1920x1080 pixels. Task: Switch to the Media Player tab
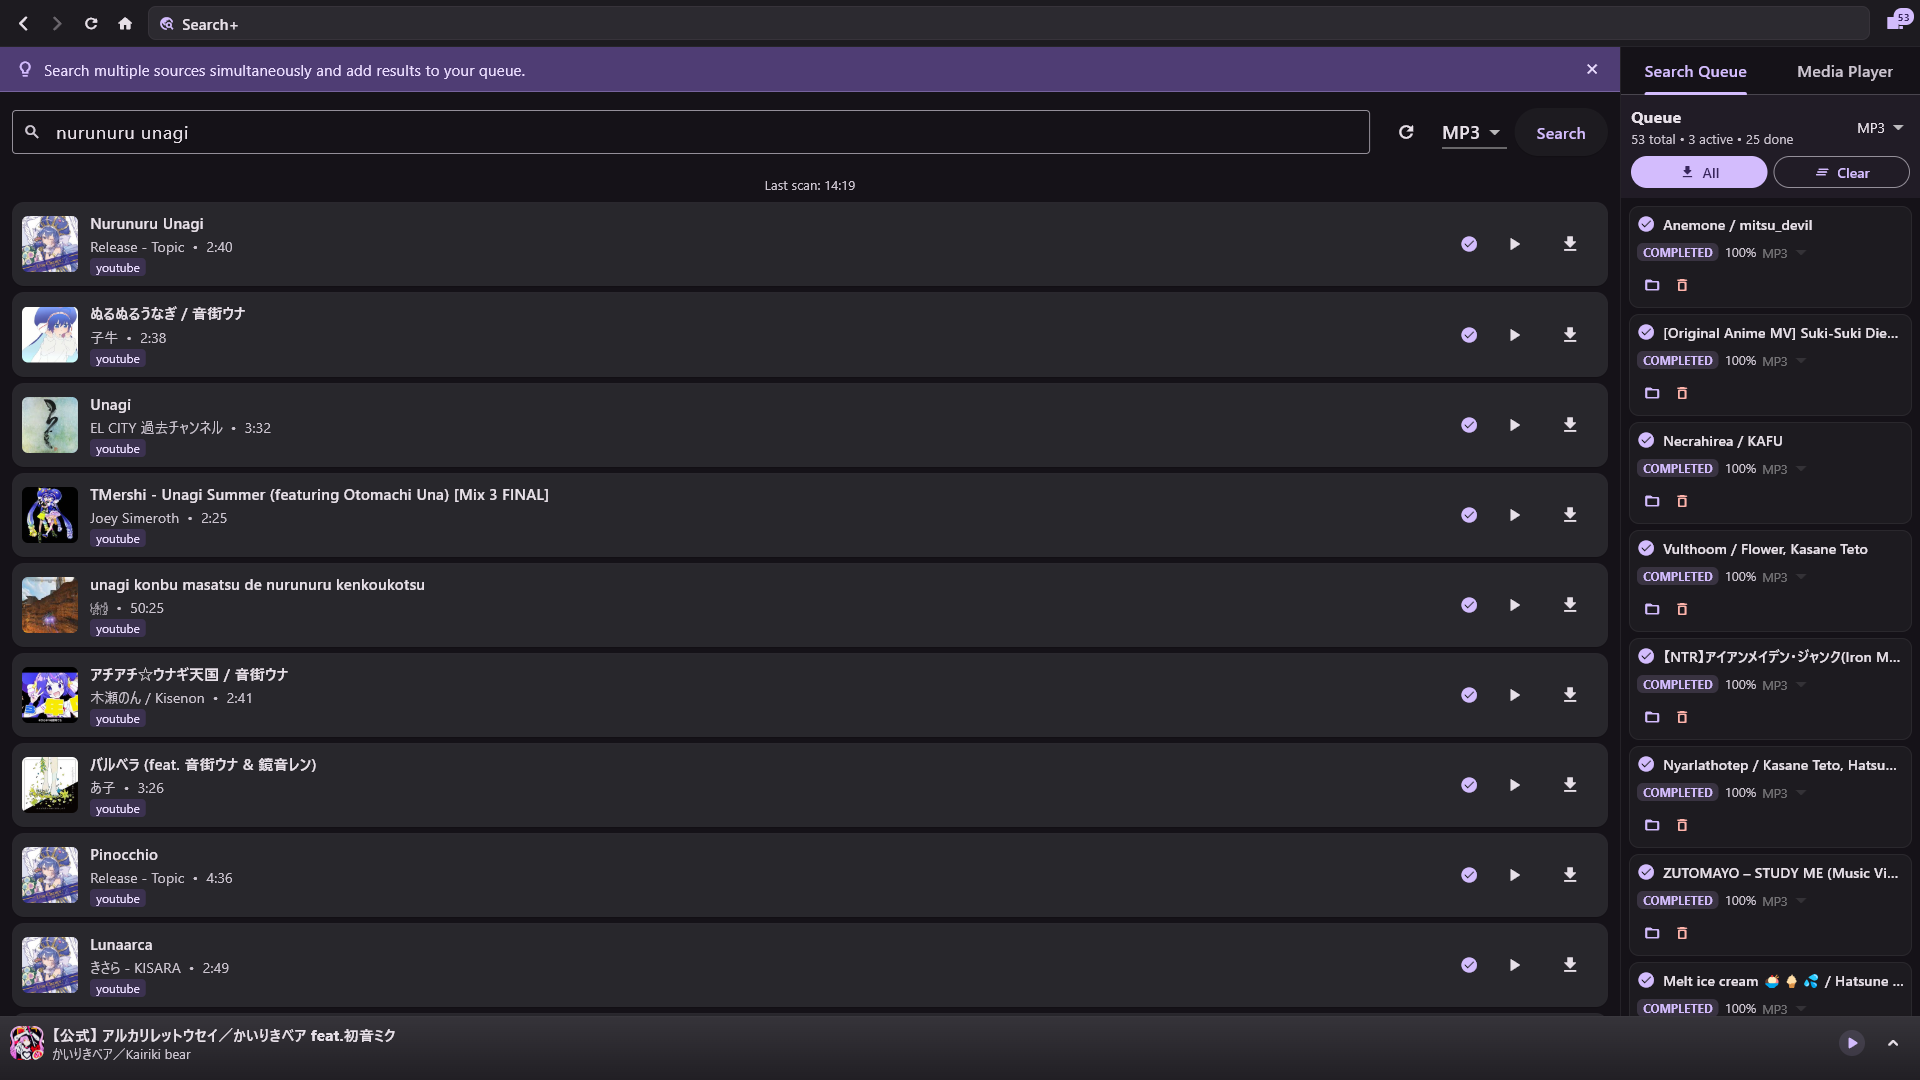pos(1844,71)
